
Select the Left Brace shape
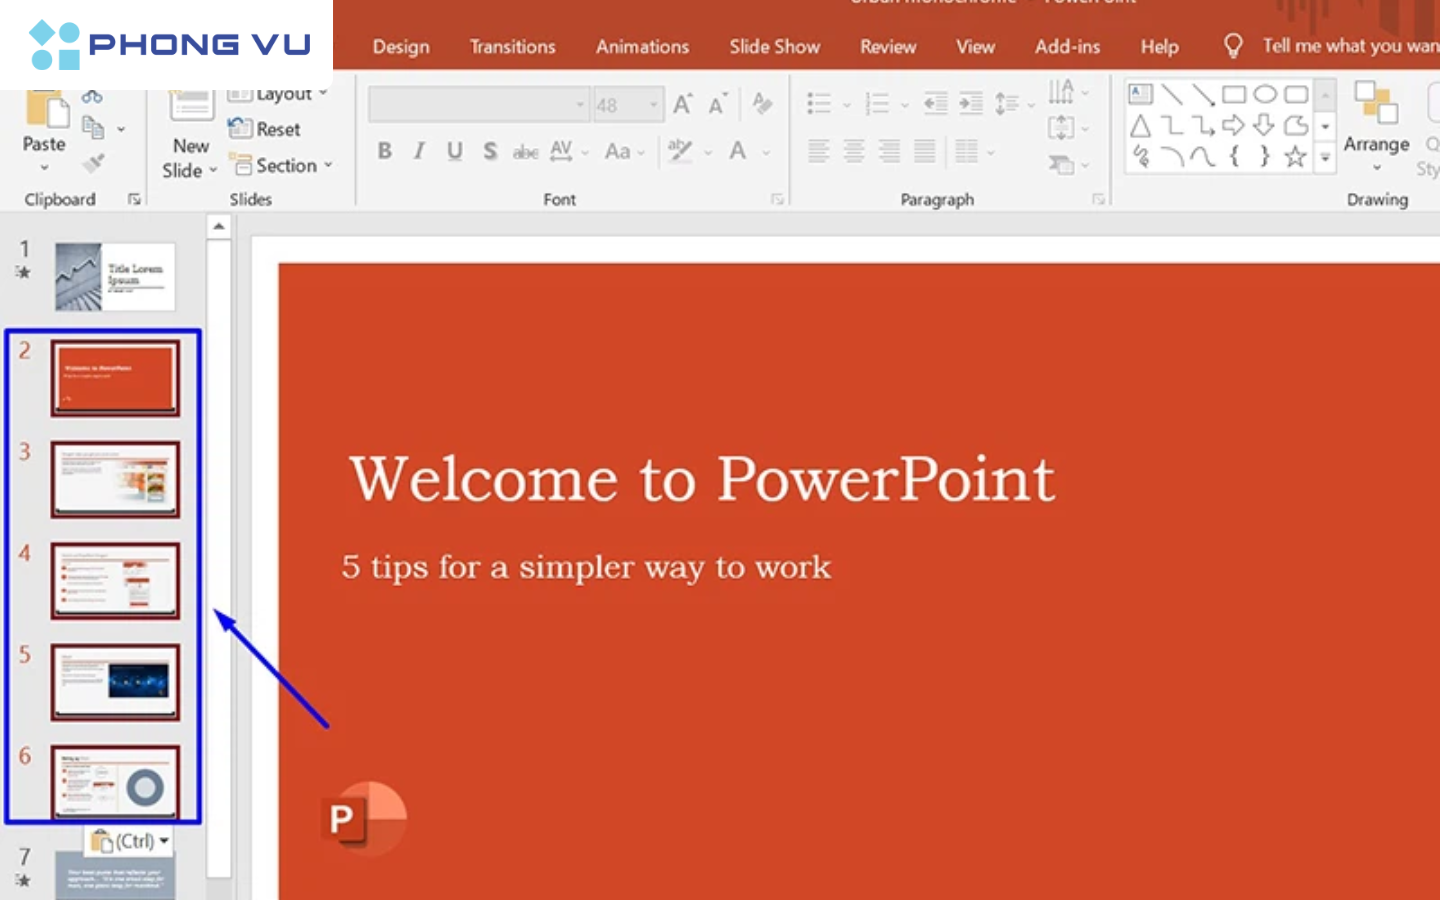1234,156
